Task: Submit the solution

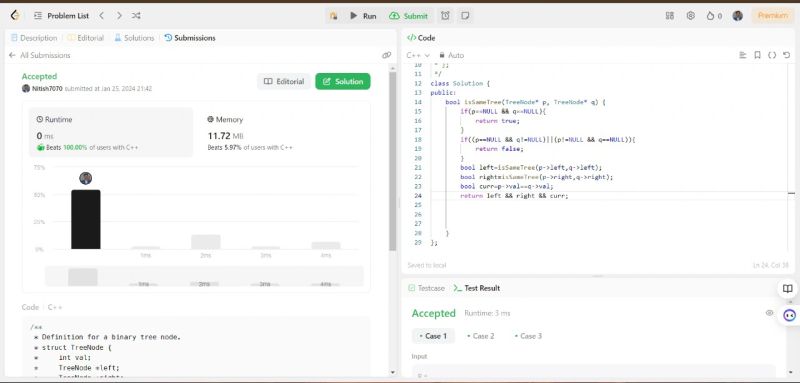Action: coord(408,16)
